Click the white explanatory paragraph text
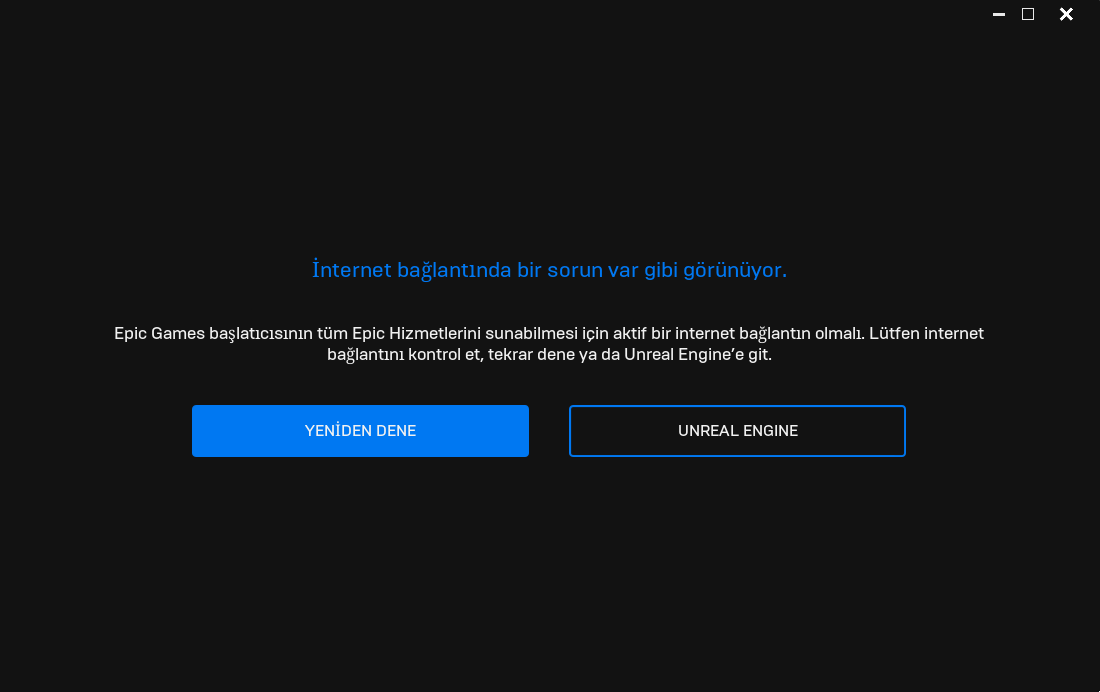 pos(549,343)
